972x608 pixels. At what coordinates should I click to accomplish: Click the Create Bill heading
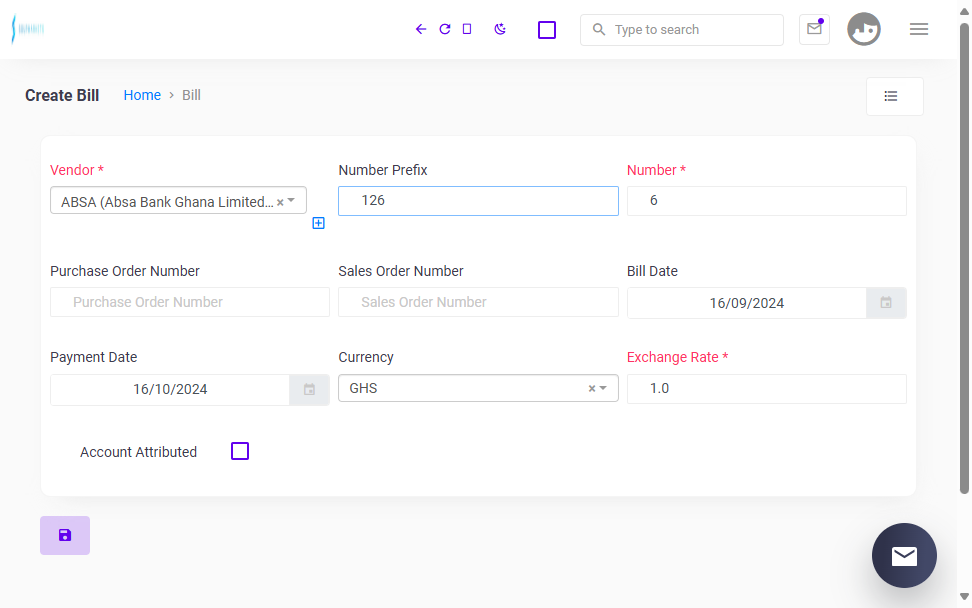coord(62,95)
